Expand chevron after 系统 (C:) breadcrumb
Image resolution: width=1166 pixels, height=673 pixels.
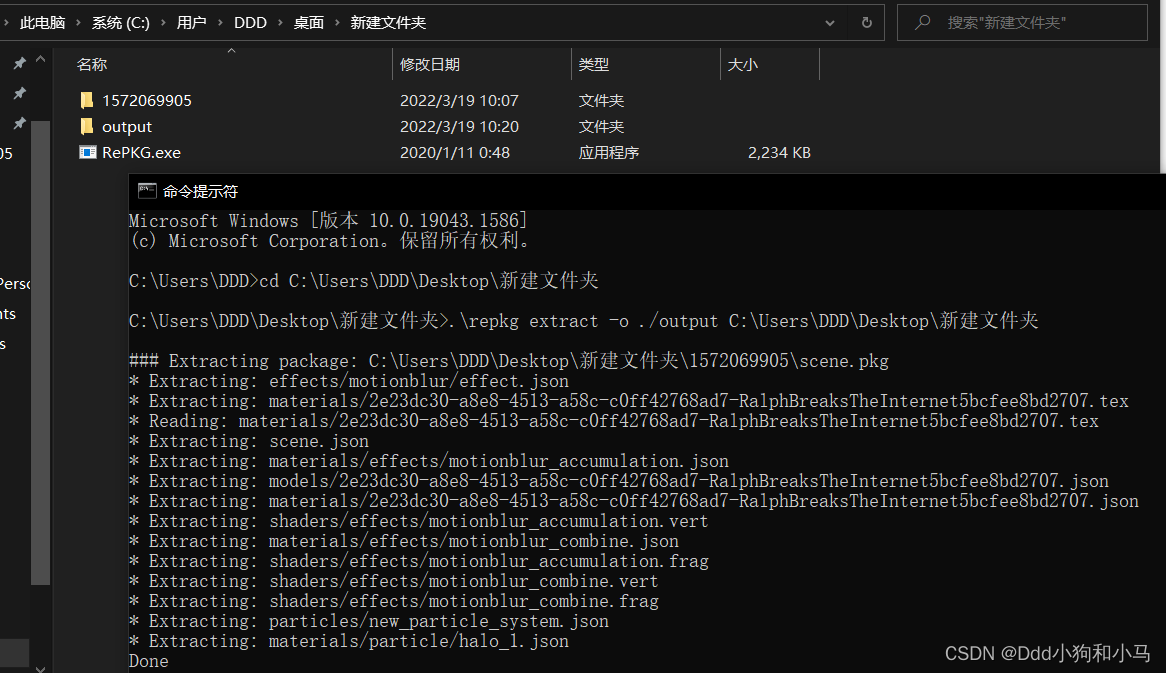click(x=164, y=23)
